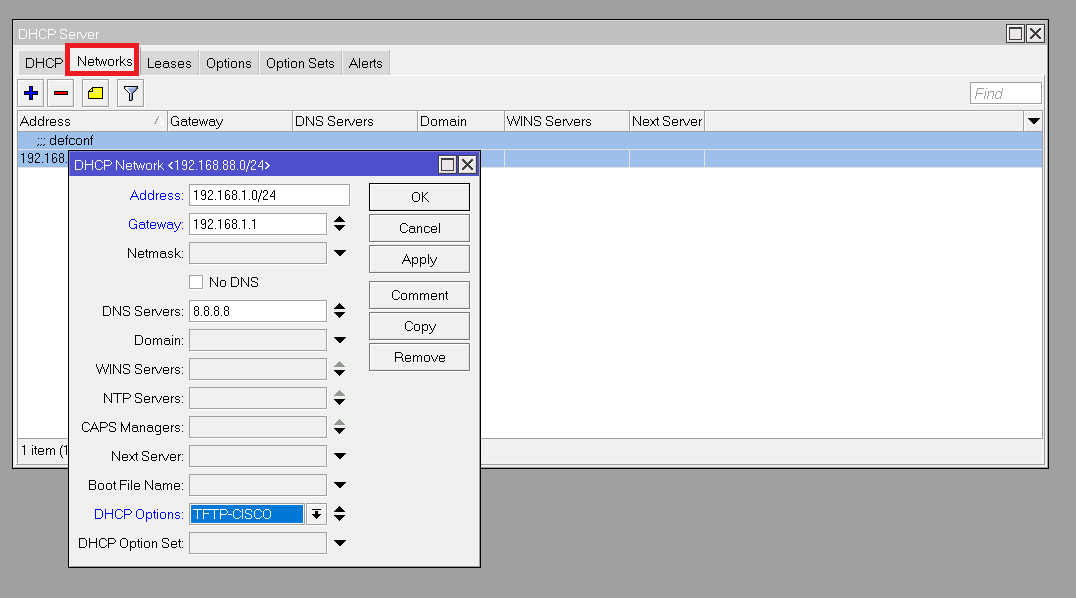The image size is (1076, 598).
Task: Click the yellow comment note icon
Action: coord(95,93)
